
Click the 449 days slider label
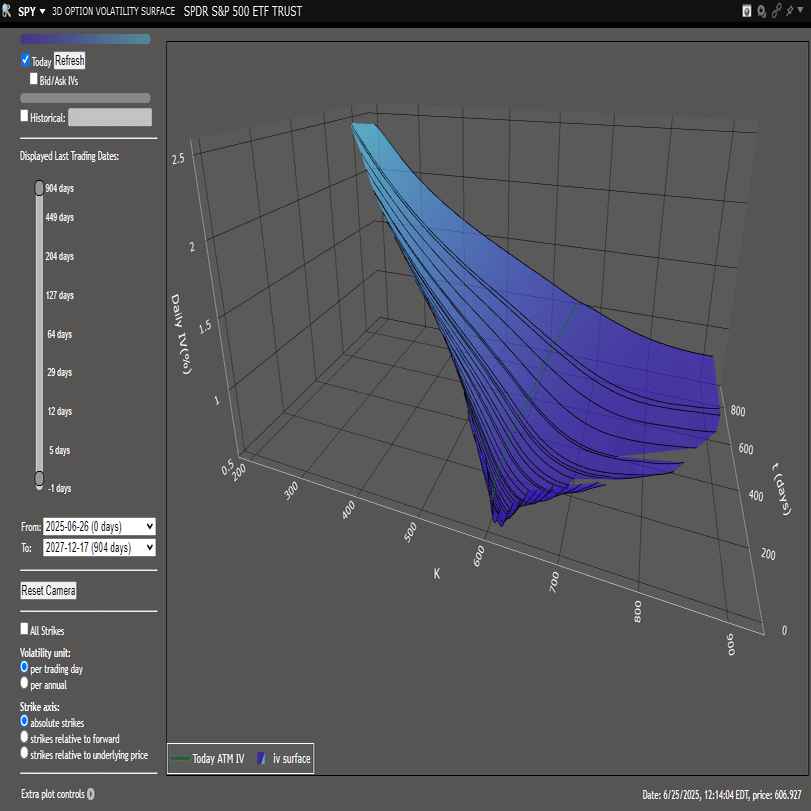59,217
